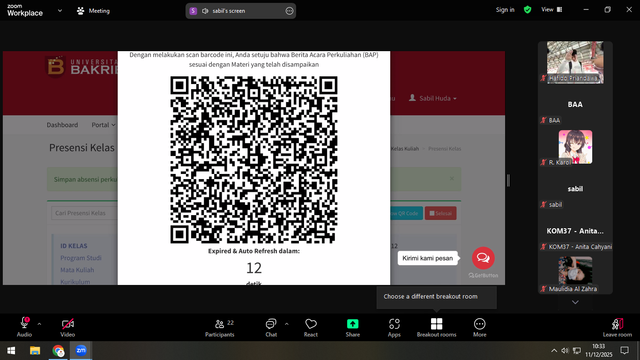Click the Presensi Kelas heading
This screenshot has width=640, height=360.
[82, 148]
